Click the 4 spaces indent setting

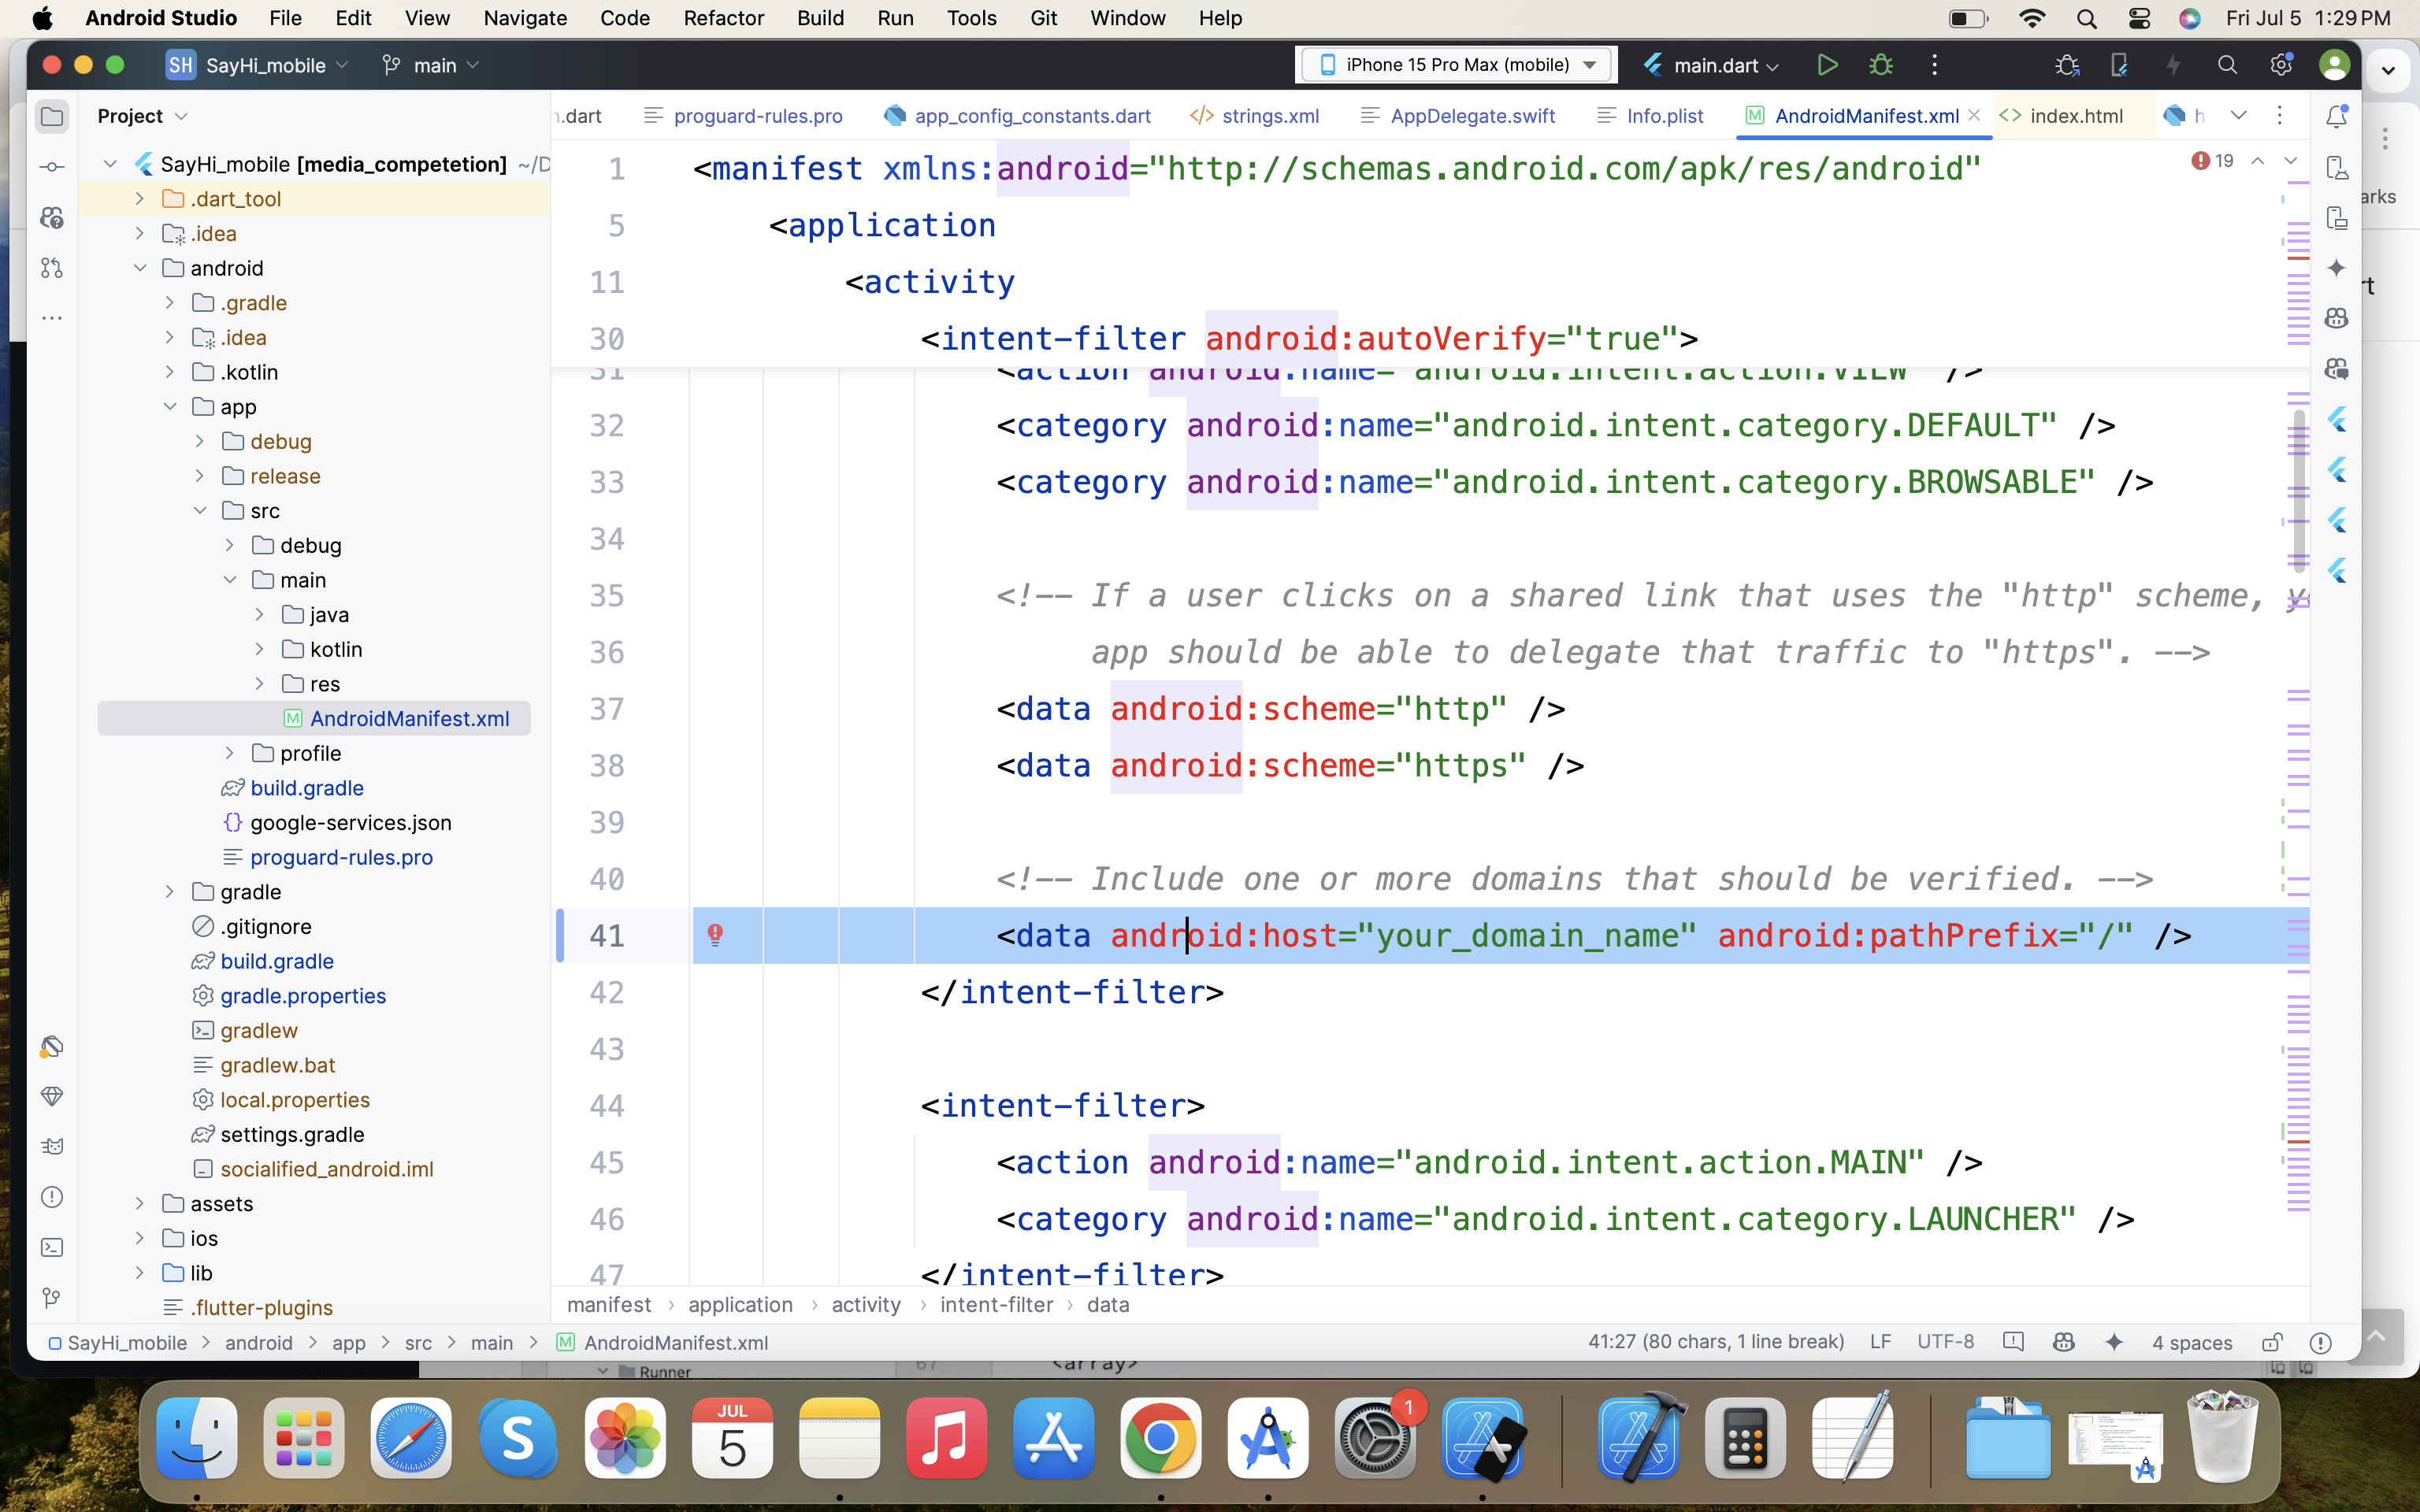tap(2192, 1342)
